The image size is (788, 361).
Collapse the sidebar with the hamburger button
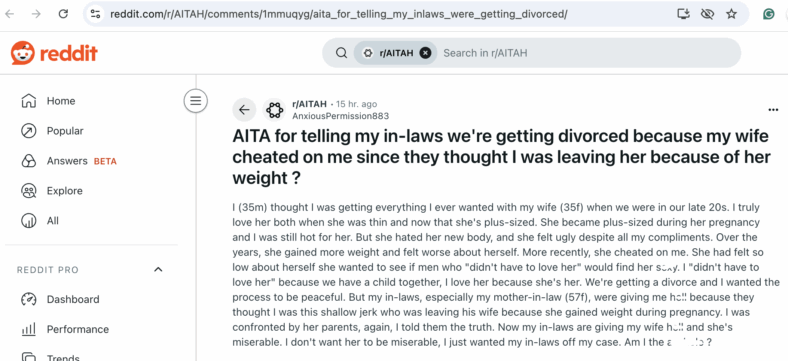pyautogui.click(x=195, y=101)
